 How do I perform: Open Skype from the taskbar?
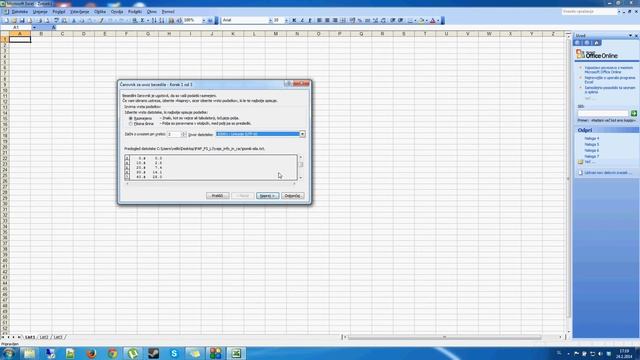(x=174, y=353)
